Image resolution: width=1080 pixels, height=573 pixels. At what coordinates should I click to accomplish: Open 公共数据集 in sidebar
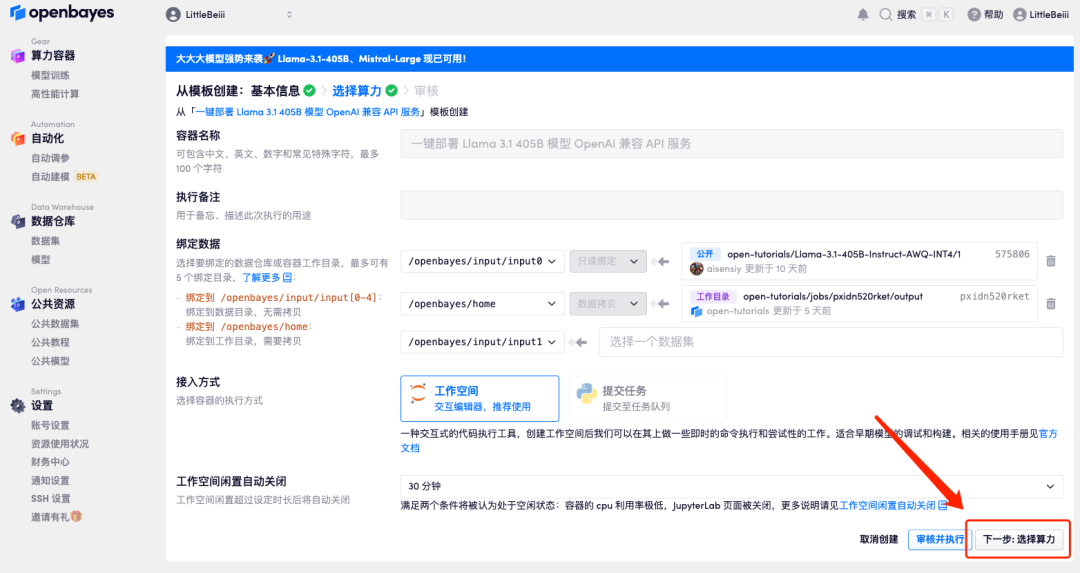[x=55, y=324]
